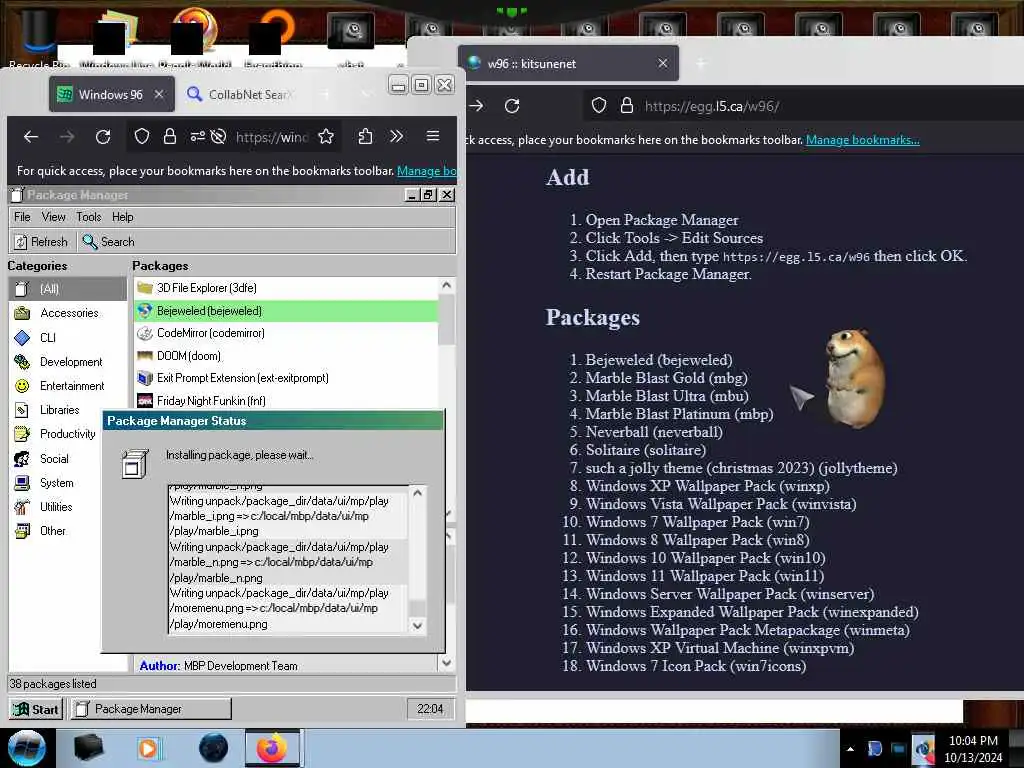
Task: Open the Help menu in Package Manager
Action: [122, 217]
